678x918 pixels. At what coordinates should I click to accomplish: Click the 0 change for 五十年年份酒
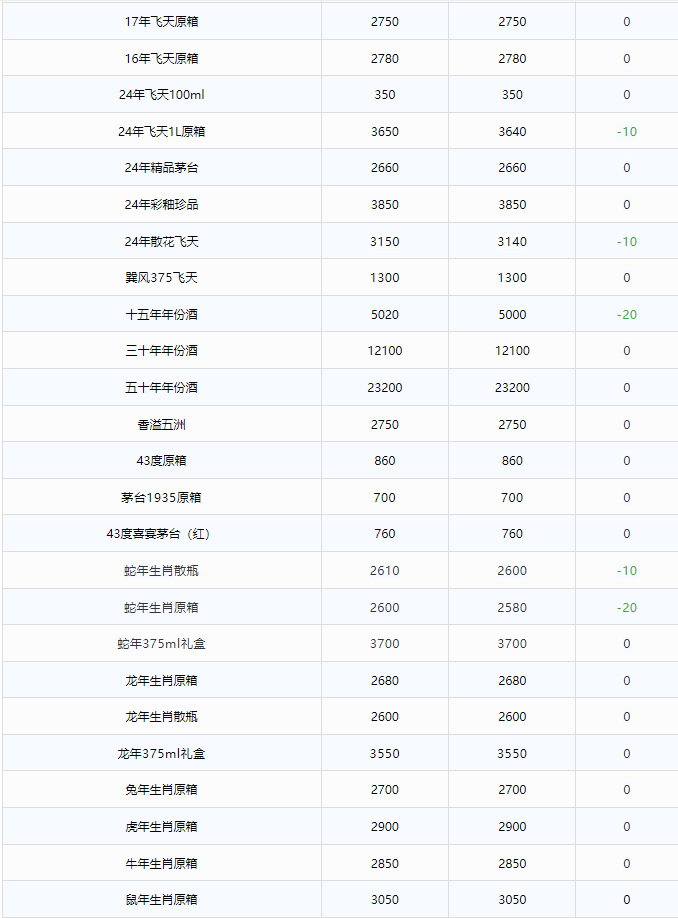click(x=626, y=388)
